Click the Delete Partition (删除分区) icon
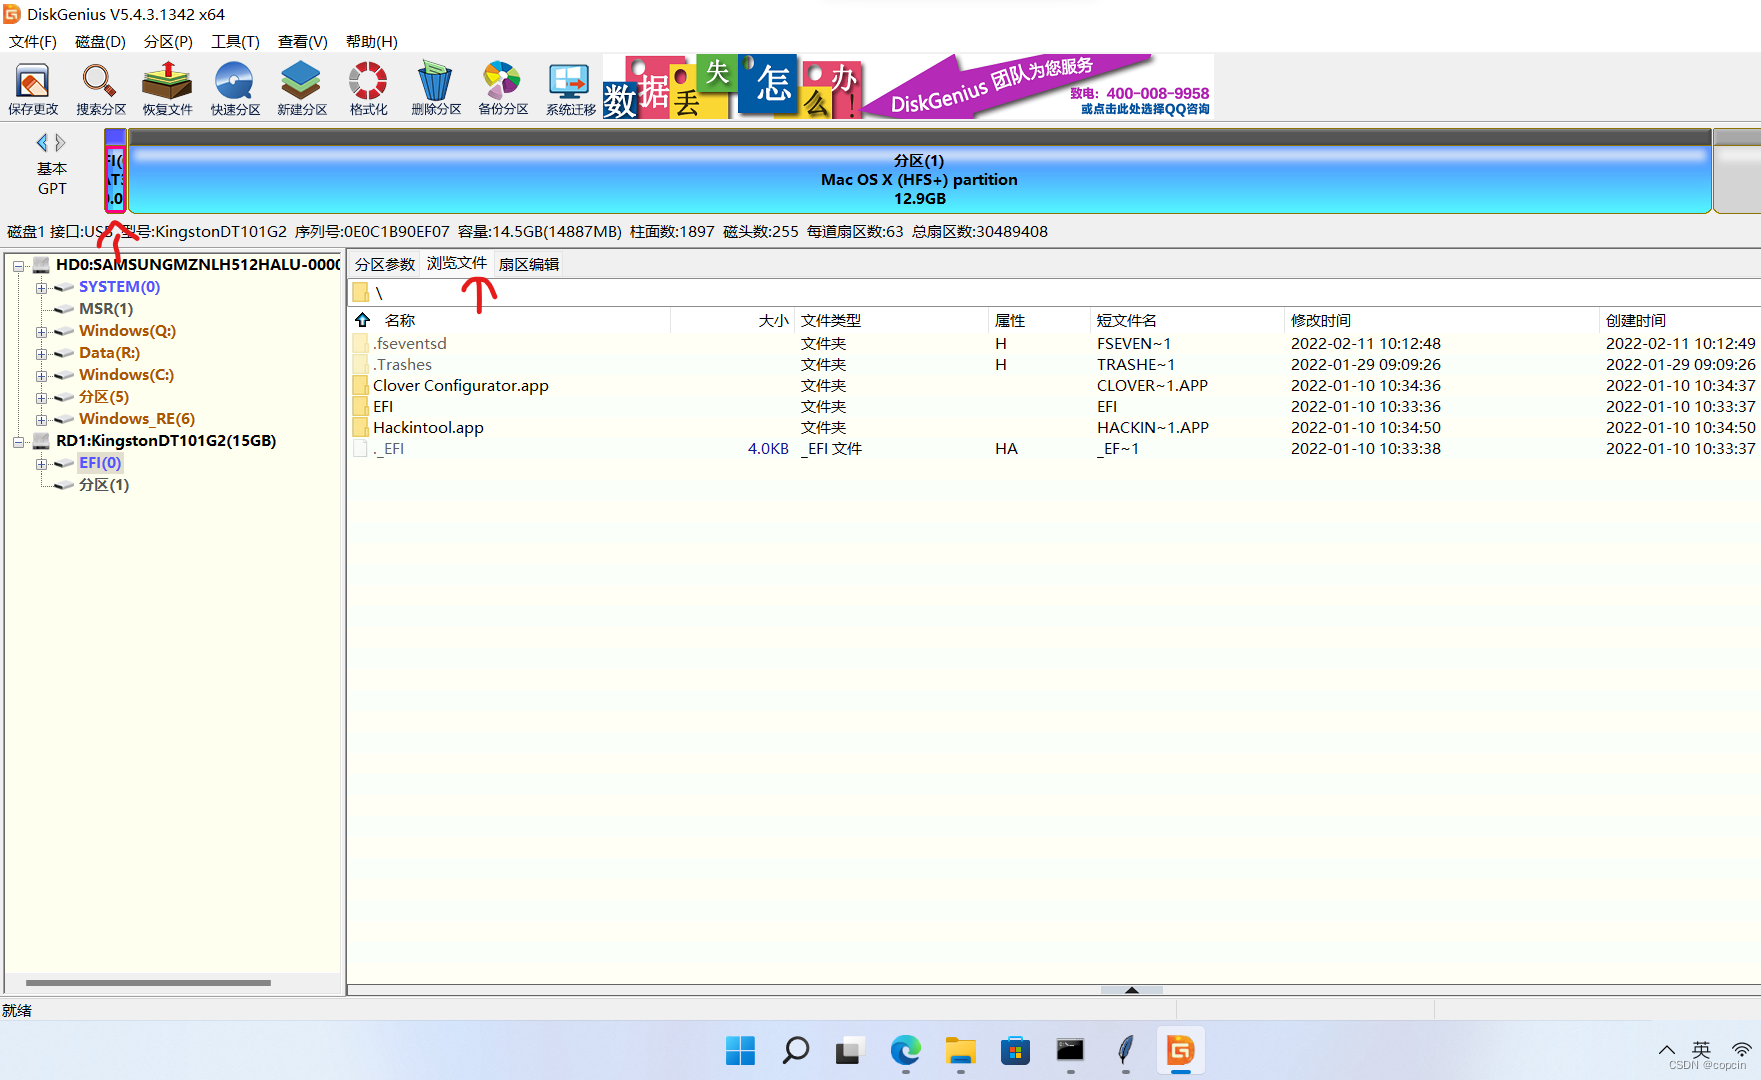This screenshot has width=1761, height=1080. [436, 88]
